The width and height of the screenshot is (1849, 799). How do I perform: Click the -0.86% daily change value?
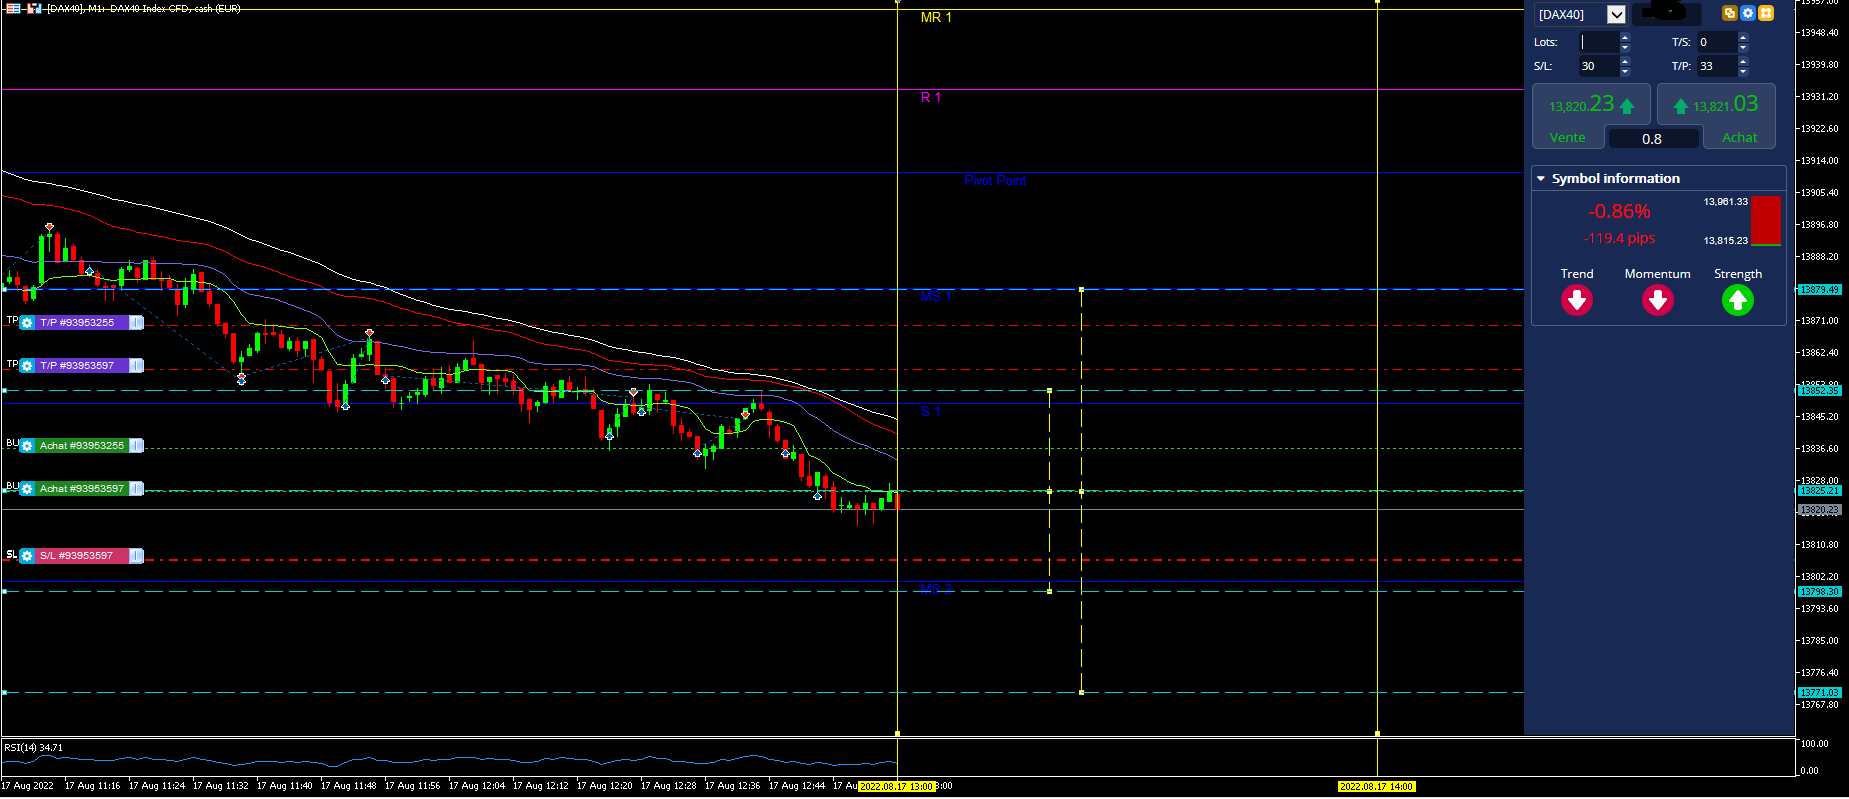[1619, 212]
